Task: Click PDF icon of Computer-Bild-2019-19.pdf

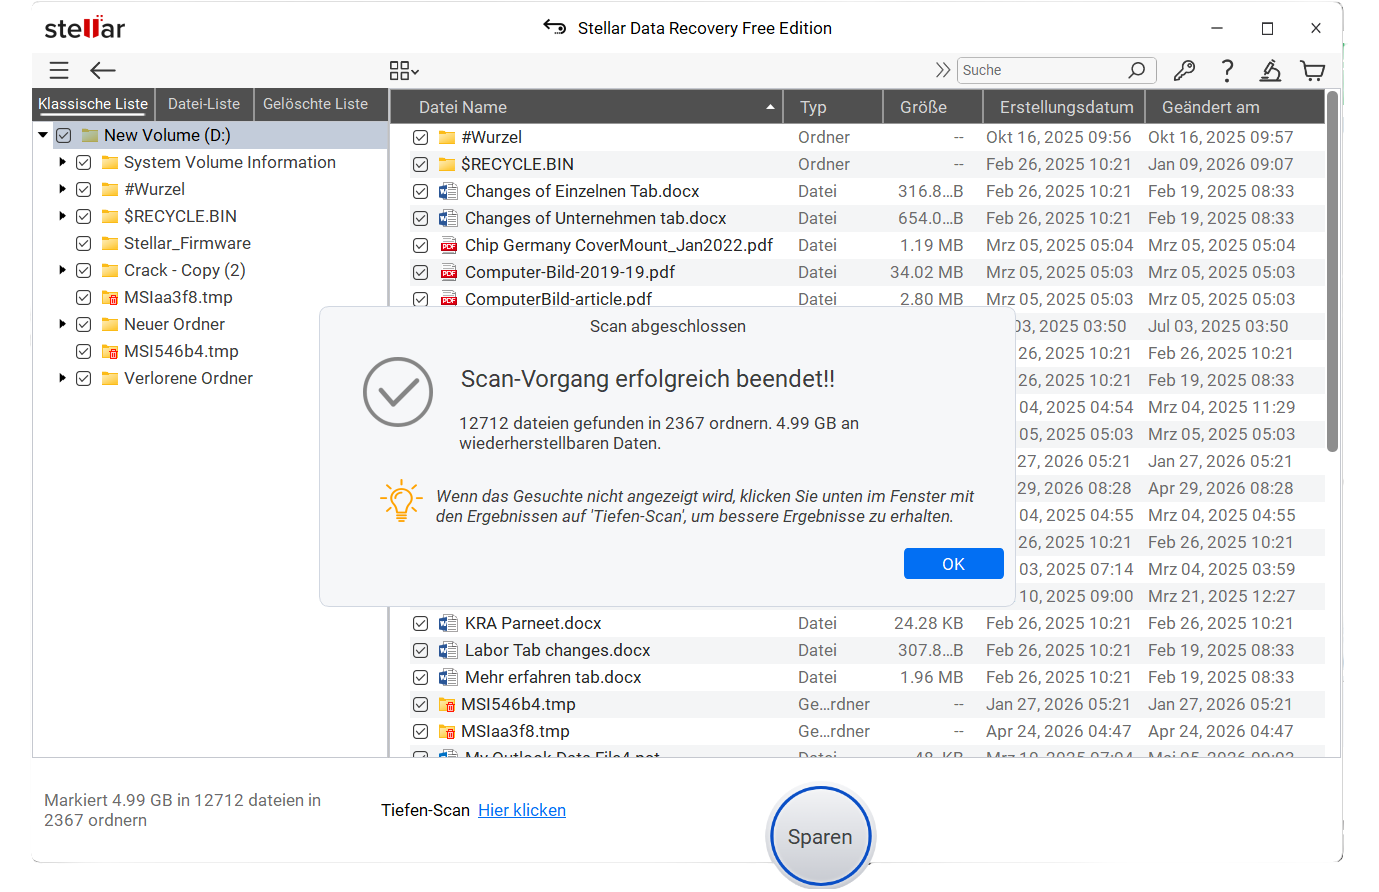Action: pyautogui.click(x=449, y=272)
